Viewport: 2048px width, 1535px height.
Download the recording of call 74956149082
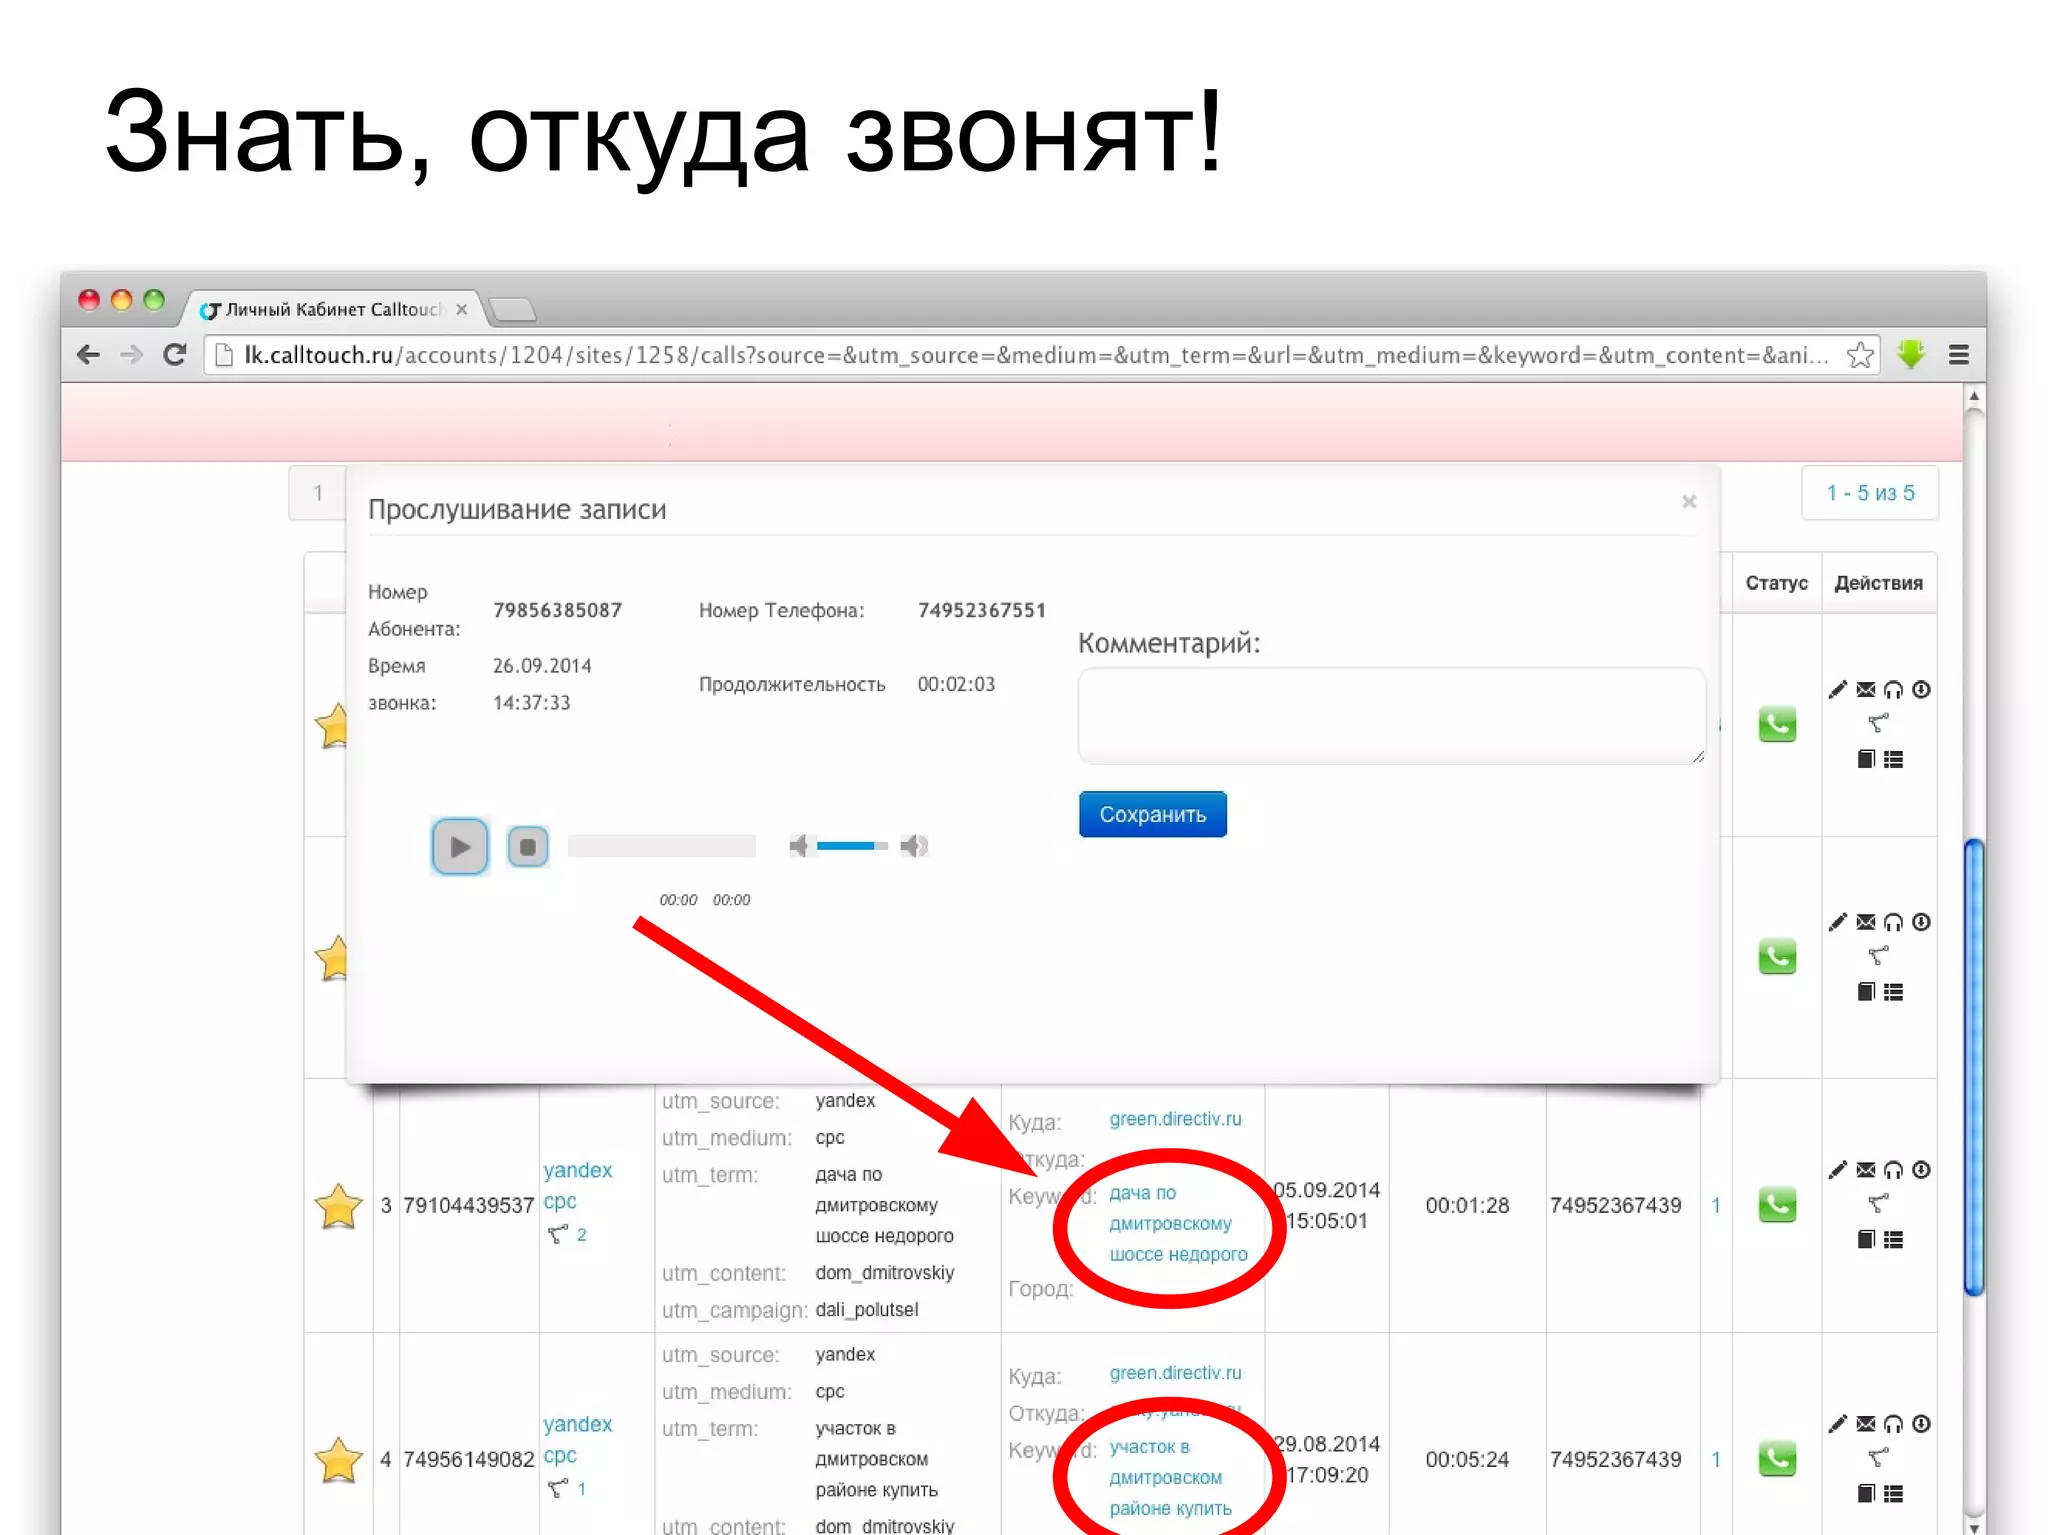[1921, 1423]
